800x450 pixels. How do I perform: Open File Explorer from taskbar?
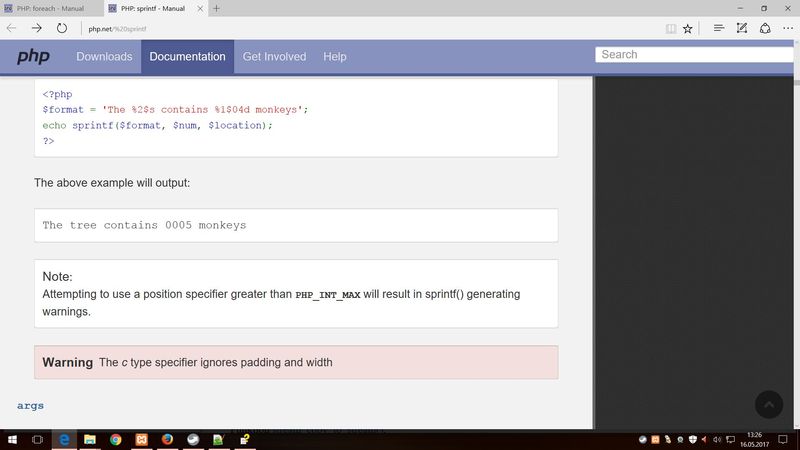click(x=90, y=439)
